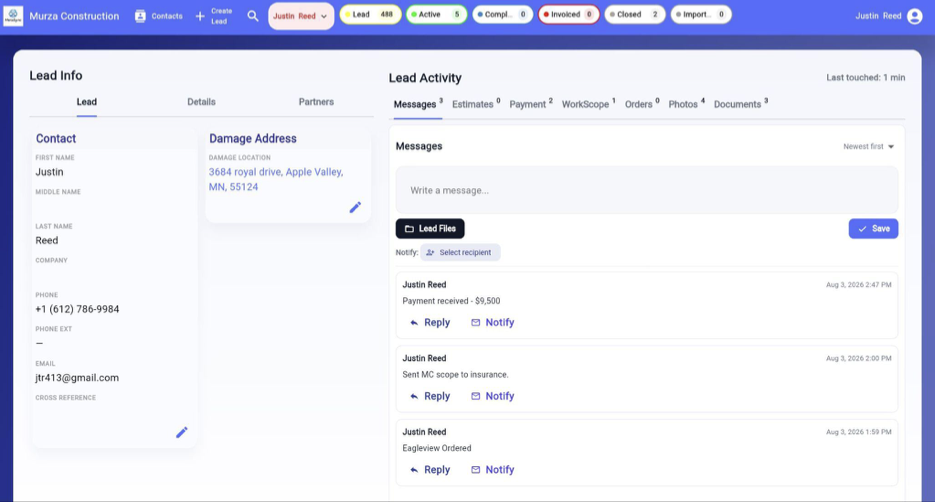
Task: Filter by the Closed 2 status pill
Action: pos(635,14)
